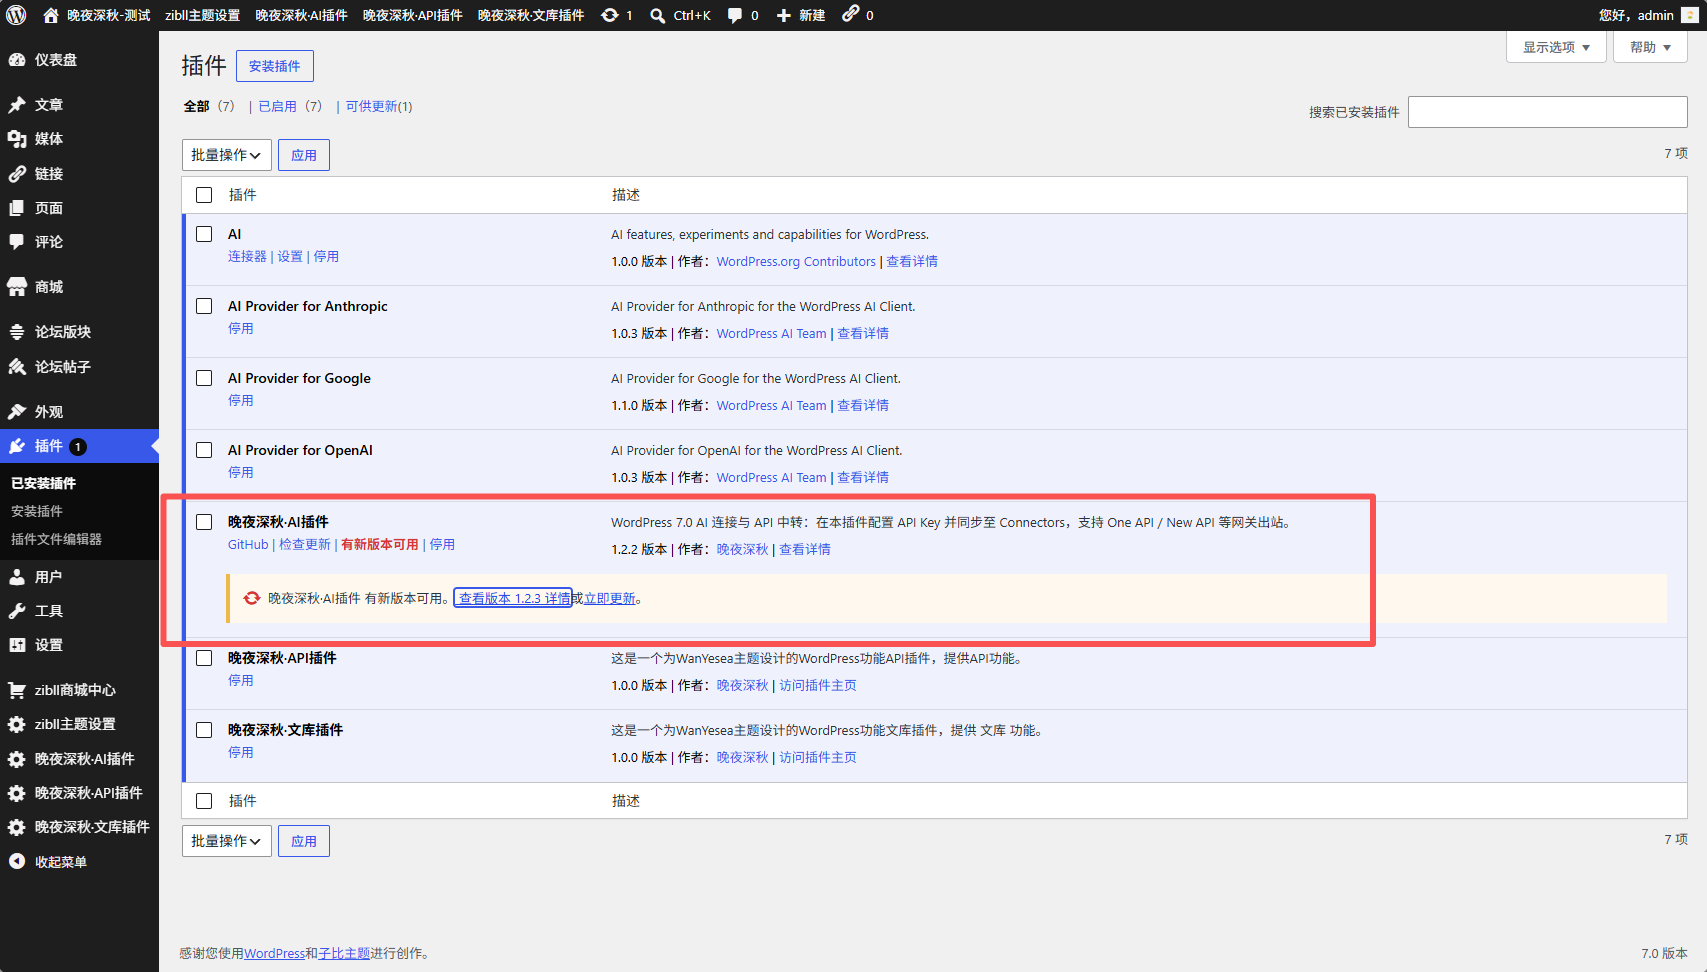Screen dimensions: 1707x972
Task: Open 链接 chain icon in sidebar
Action: (17, 174)
